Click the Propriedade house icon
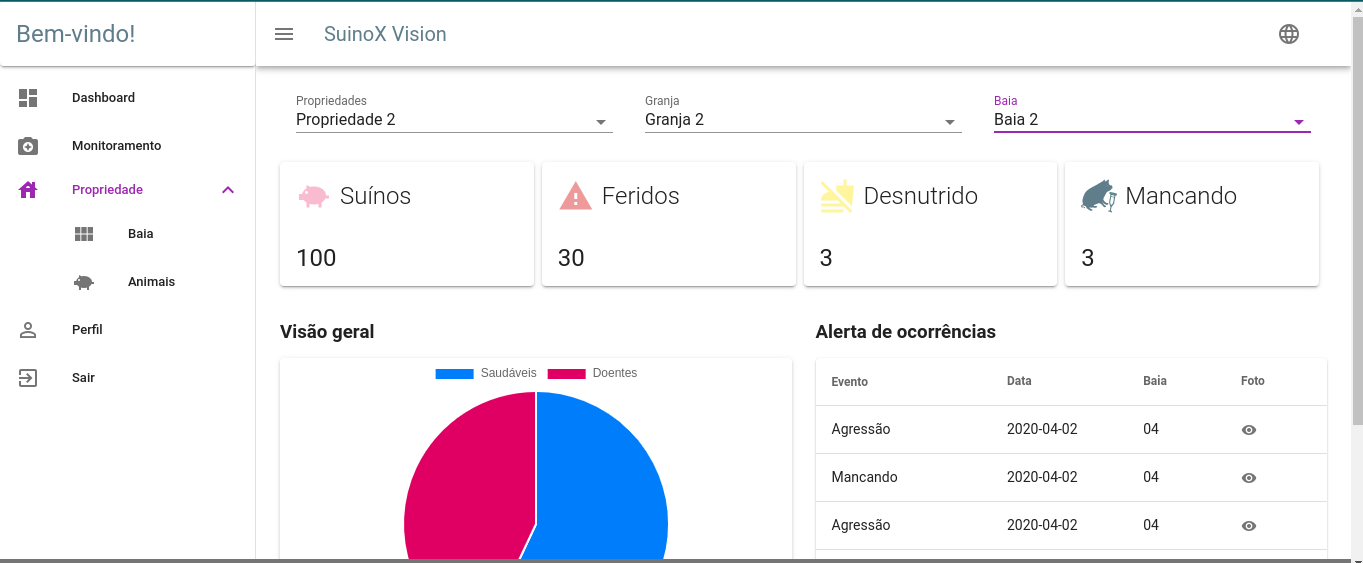1363x563 pixels. [28, 190]
